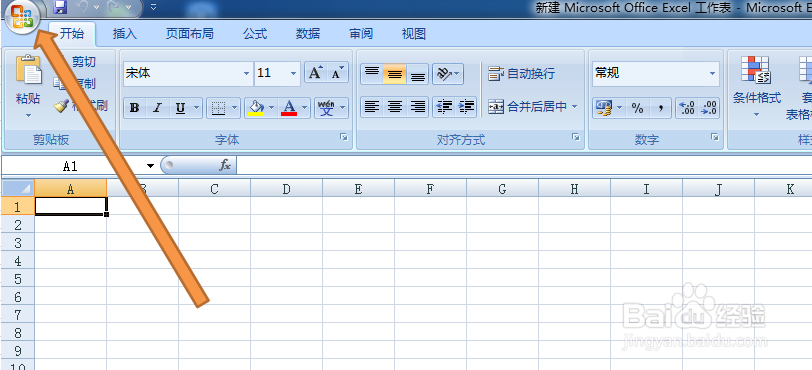Open 页面布局 Page Layout tab
This screenshot has width=812, height=370.
pos(190,34)
